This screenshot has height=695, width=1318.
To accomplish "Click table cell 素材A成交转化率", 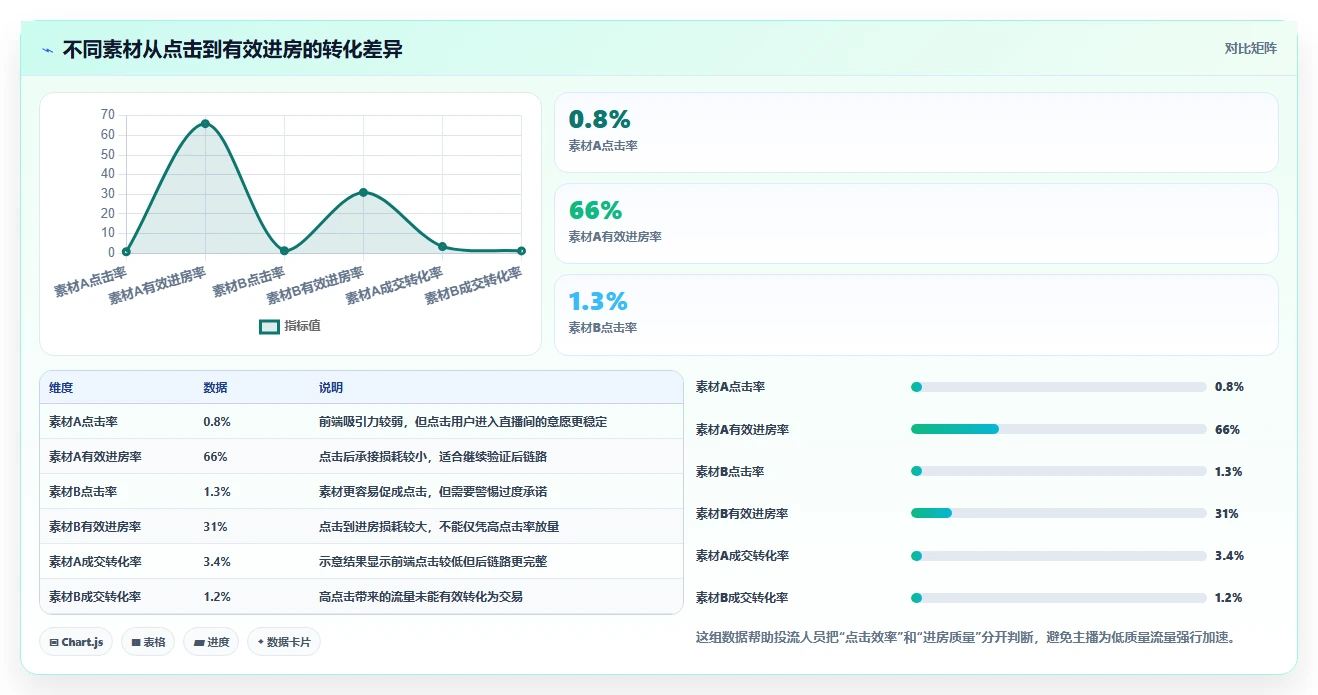I will click(x=95, y=562).
